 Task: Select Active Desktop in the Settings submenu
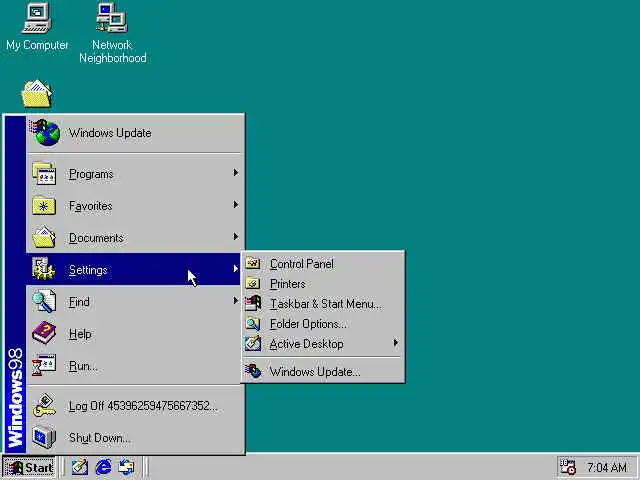tap(323, 344)
